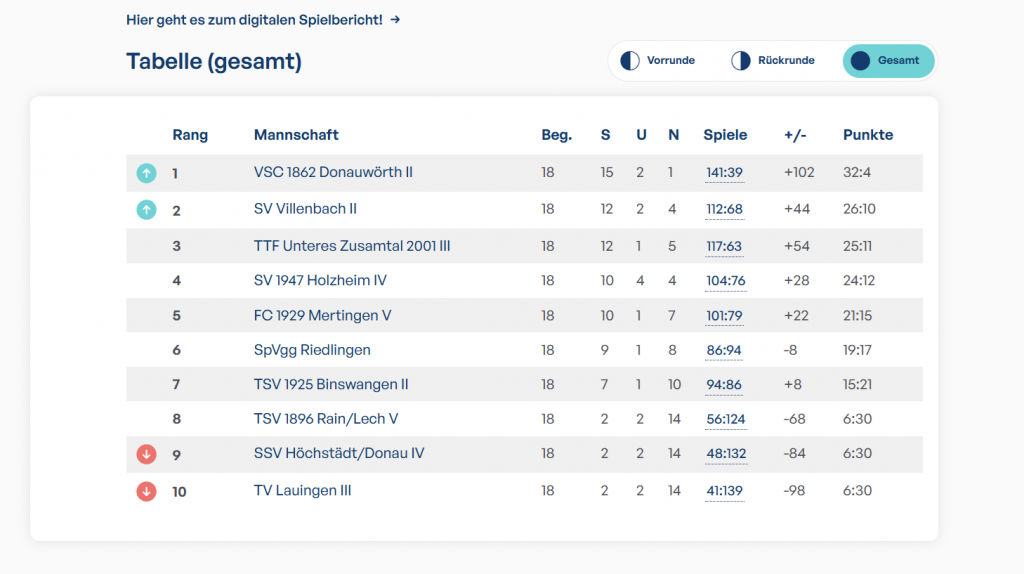The height and width of the screenshot is (574, 1024).
Task: Click the Mannschaft column header
Action: point(296,135)
